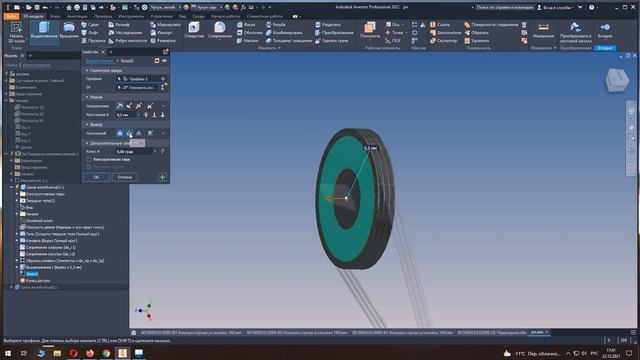The image size is (640, 360).
Task: Click the Измерение (Measure) tool
Action: pos(543,31)
